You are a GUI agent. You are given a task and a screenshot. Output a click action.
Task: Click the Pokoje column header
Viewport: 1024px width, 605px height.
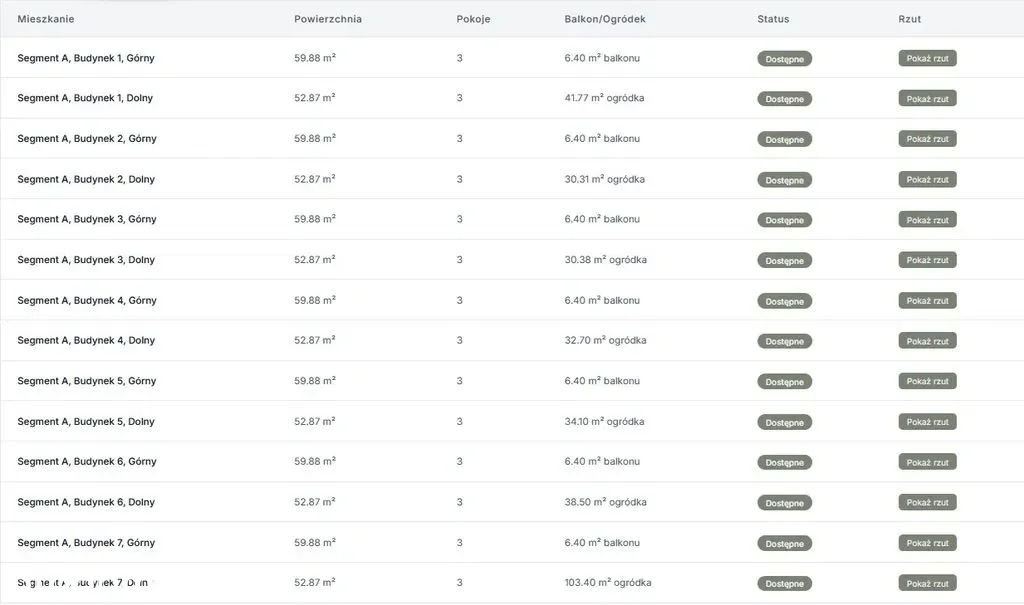(473, 19)
